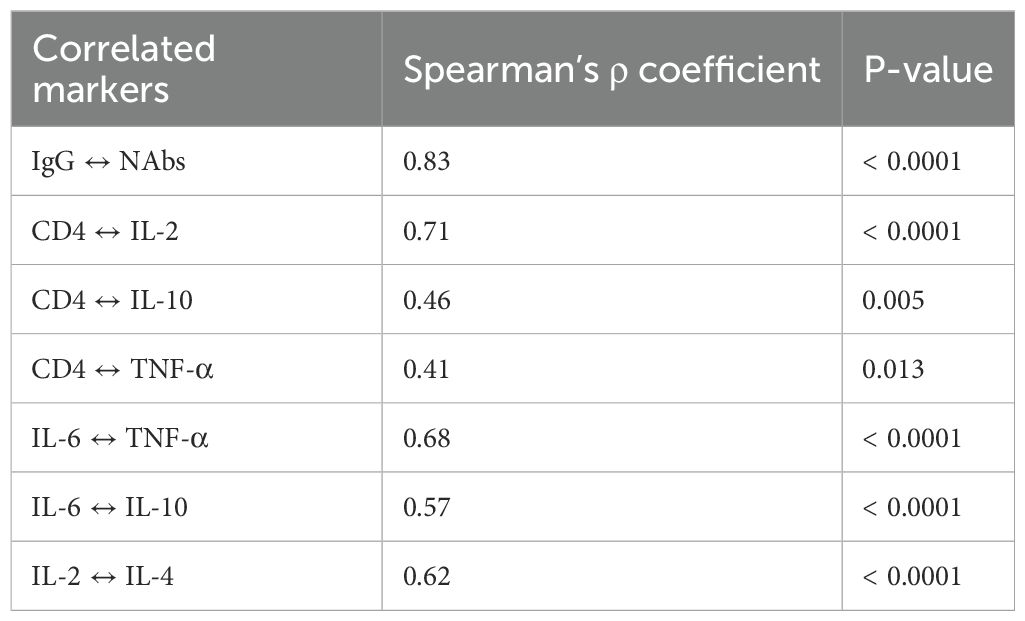Click the 0.68 coefficient value
The image size is (1025, 621).
pyautogui.click(x=426, y=438)
